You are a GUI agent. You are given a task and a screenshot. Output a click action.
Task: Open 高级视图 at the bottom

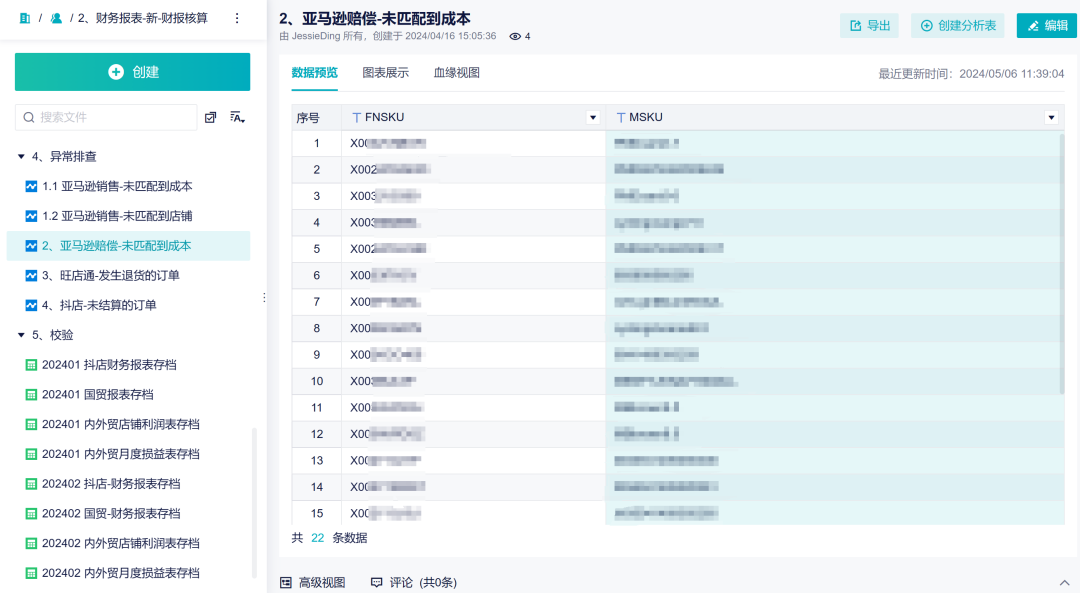click(313, 583)
